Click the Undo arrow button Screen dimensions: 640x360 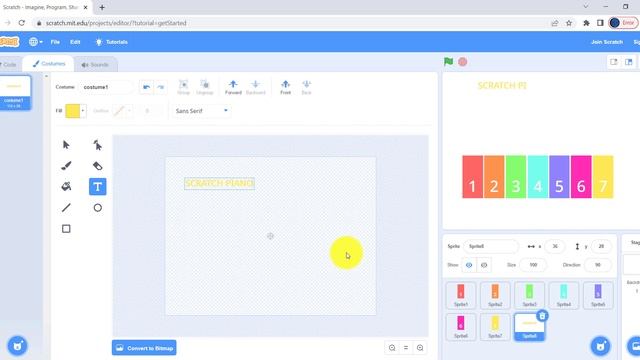click(x=147, y=87)
